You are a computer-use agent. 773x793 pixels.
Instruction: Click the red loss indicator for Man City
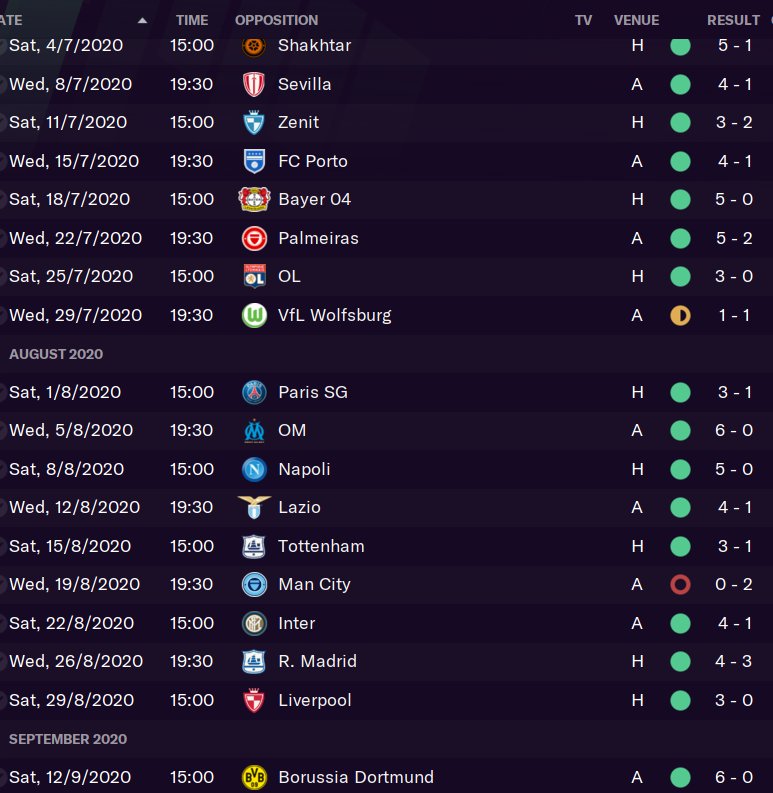[680, 585]
